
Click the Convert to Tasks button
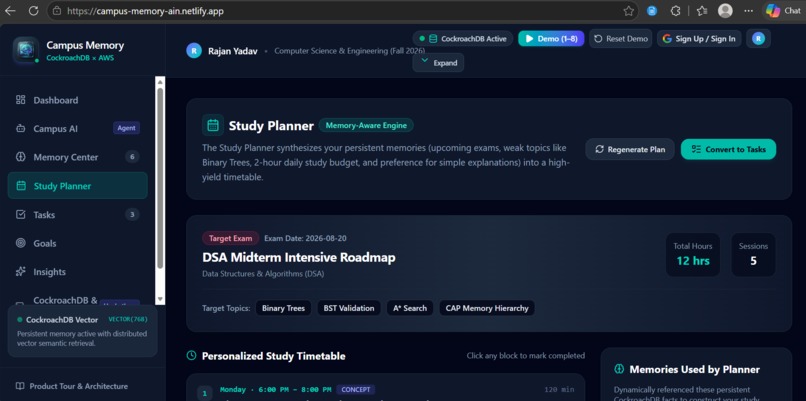click(x=728, y=150)
